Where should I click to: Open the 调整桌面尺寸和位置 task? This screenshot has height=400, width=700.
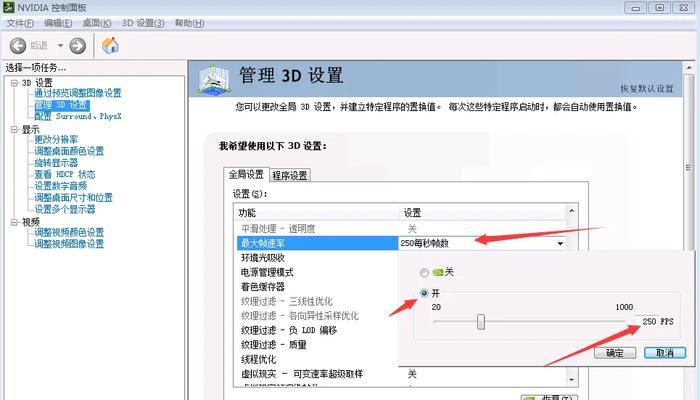click(74, 198)
